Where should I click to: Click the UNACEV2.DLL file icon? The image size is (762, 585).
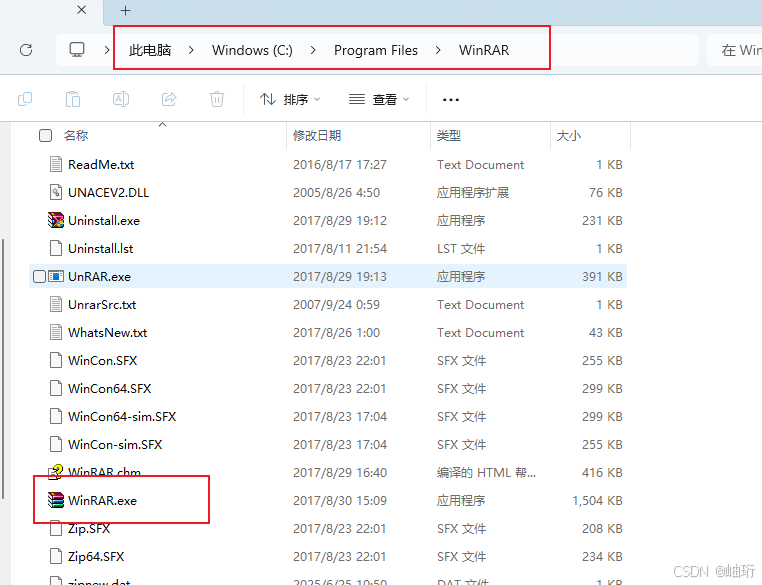(x=56, y=192)
